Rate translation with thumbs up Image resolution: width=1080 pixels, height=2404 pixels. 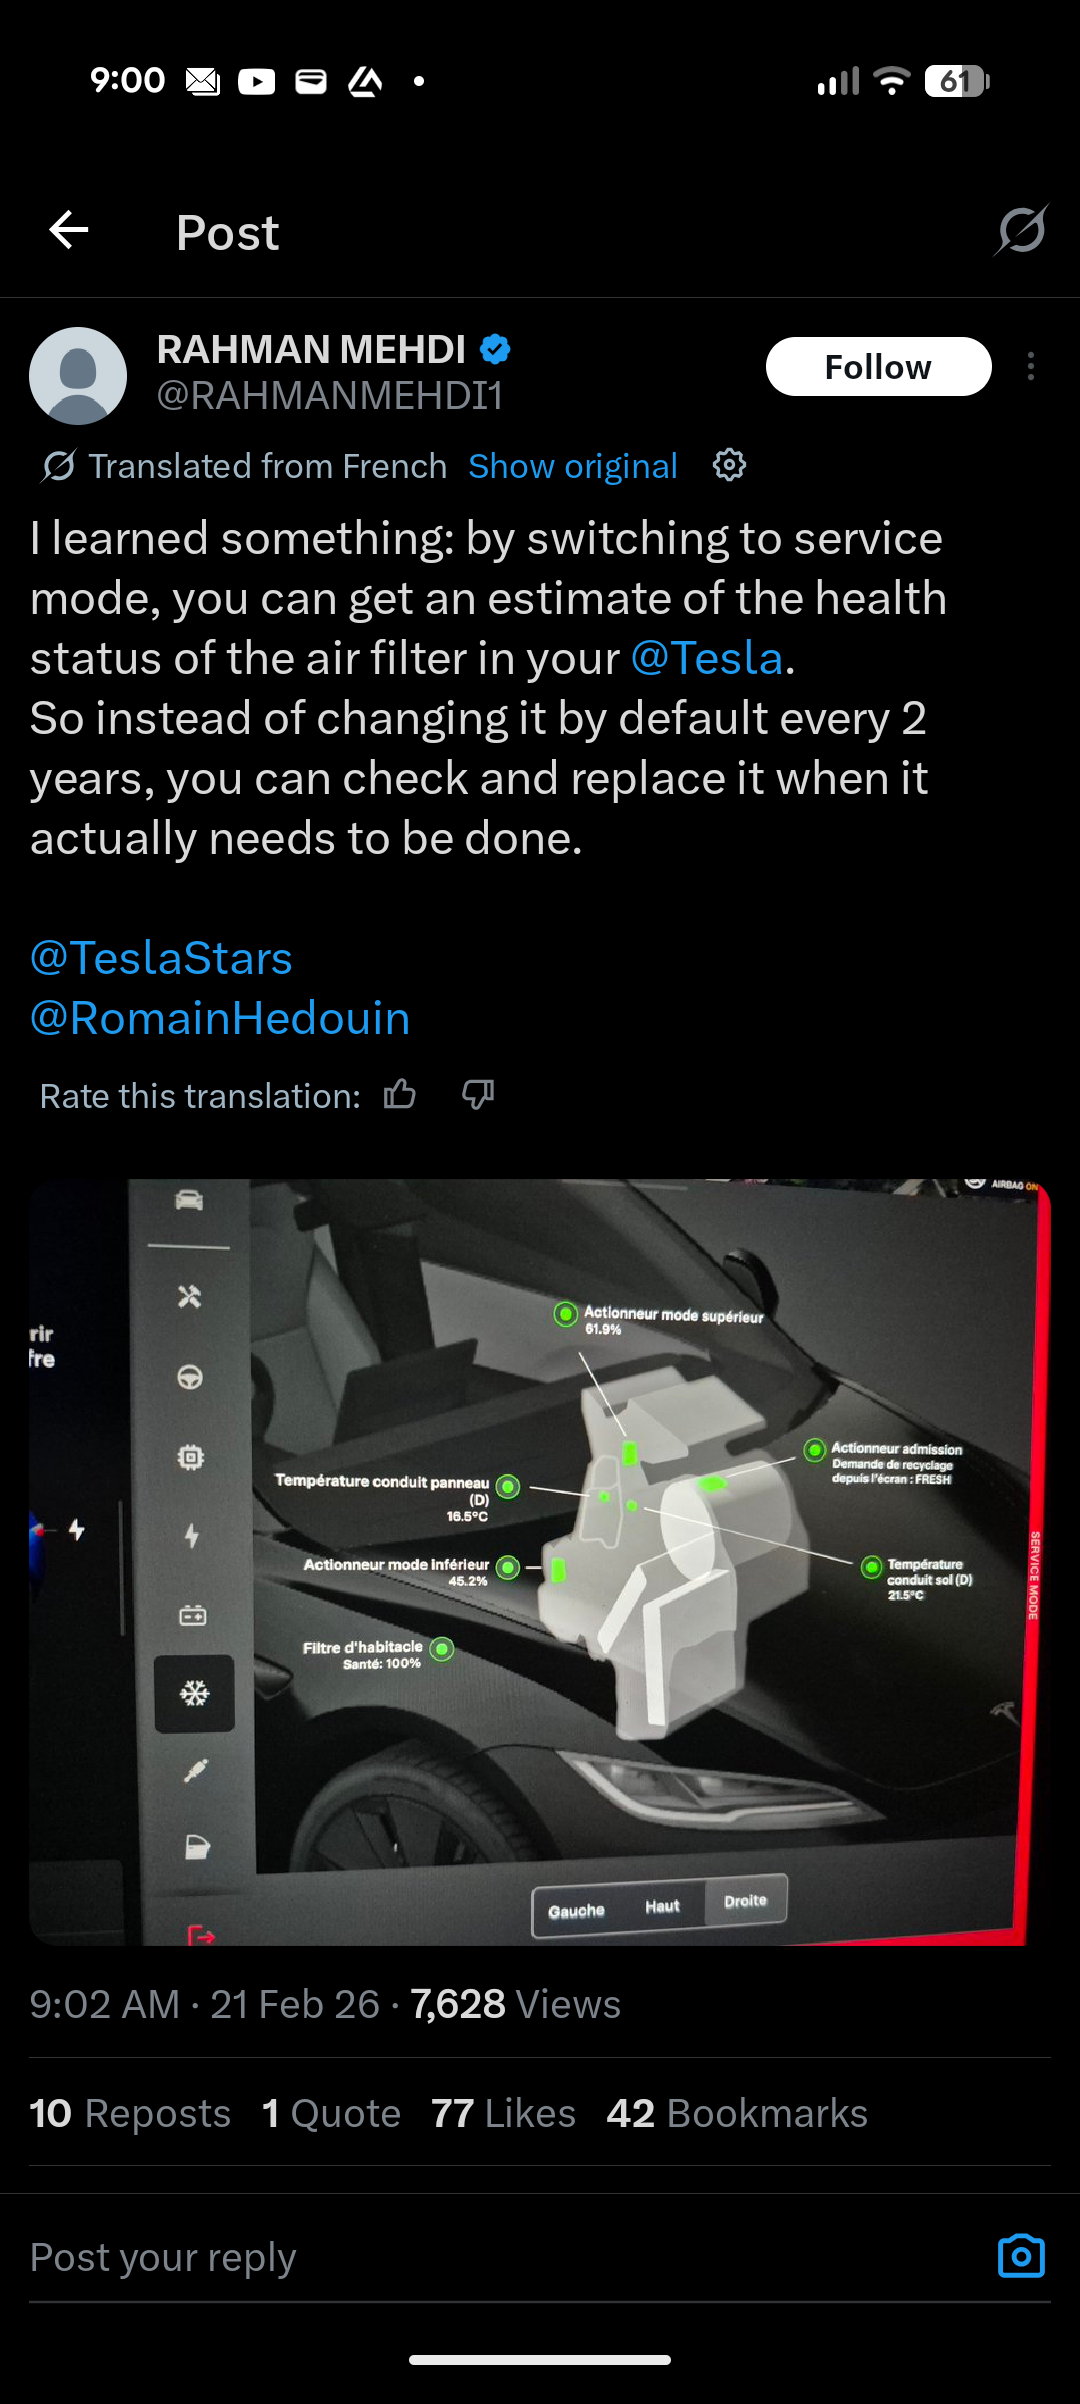tap(400, 1095)
